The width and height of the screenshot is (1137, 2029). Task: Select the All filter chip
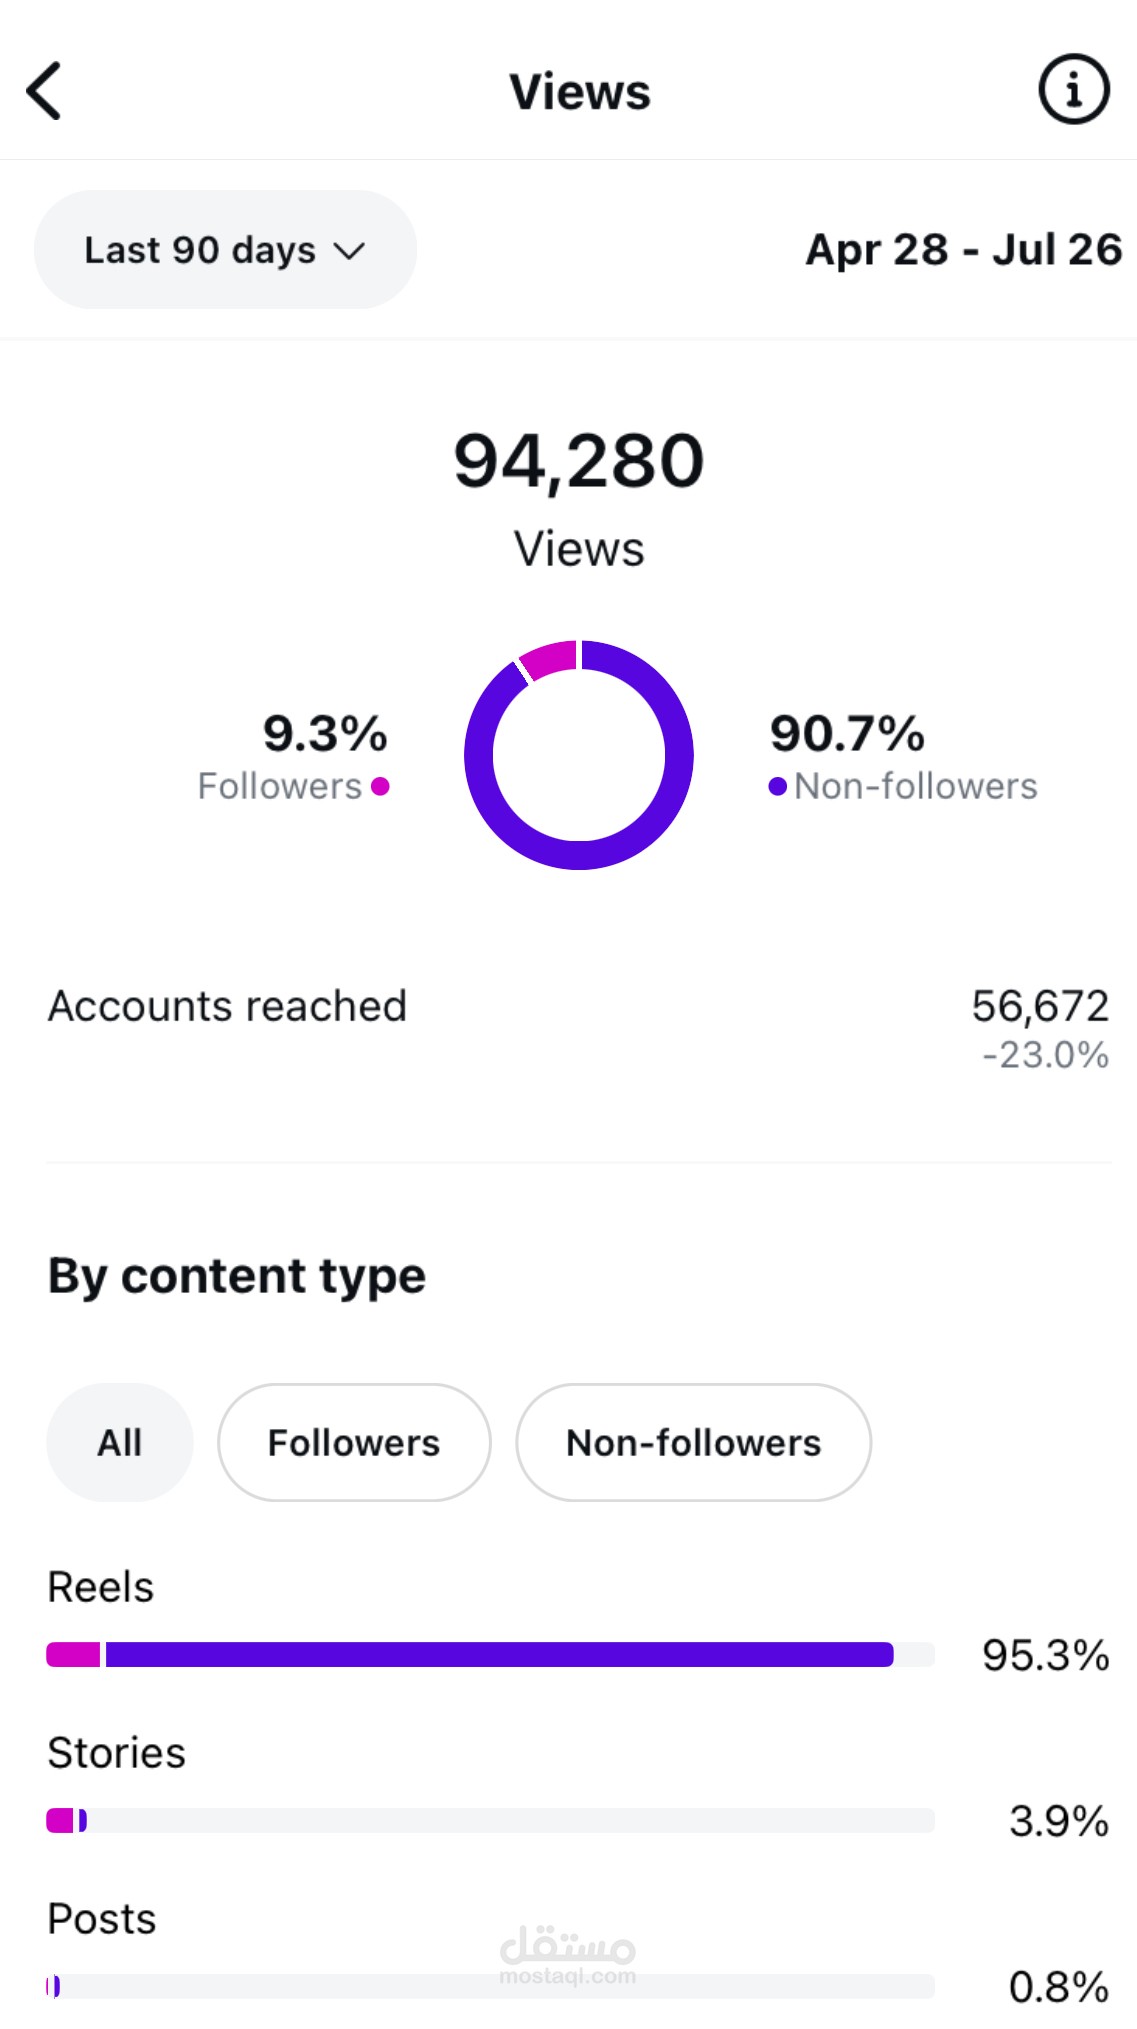(x=120, y=1442)
